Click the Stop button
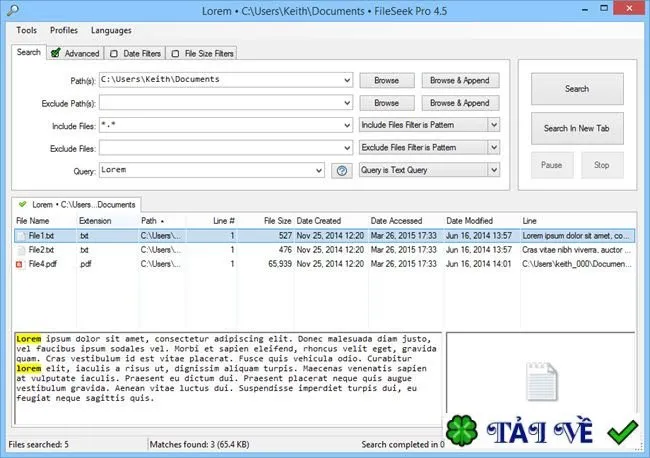This screenshot has width=650, height=458. tap(602, 165)
